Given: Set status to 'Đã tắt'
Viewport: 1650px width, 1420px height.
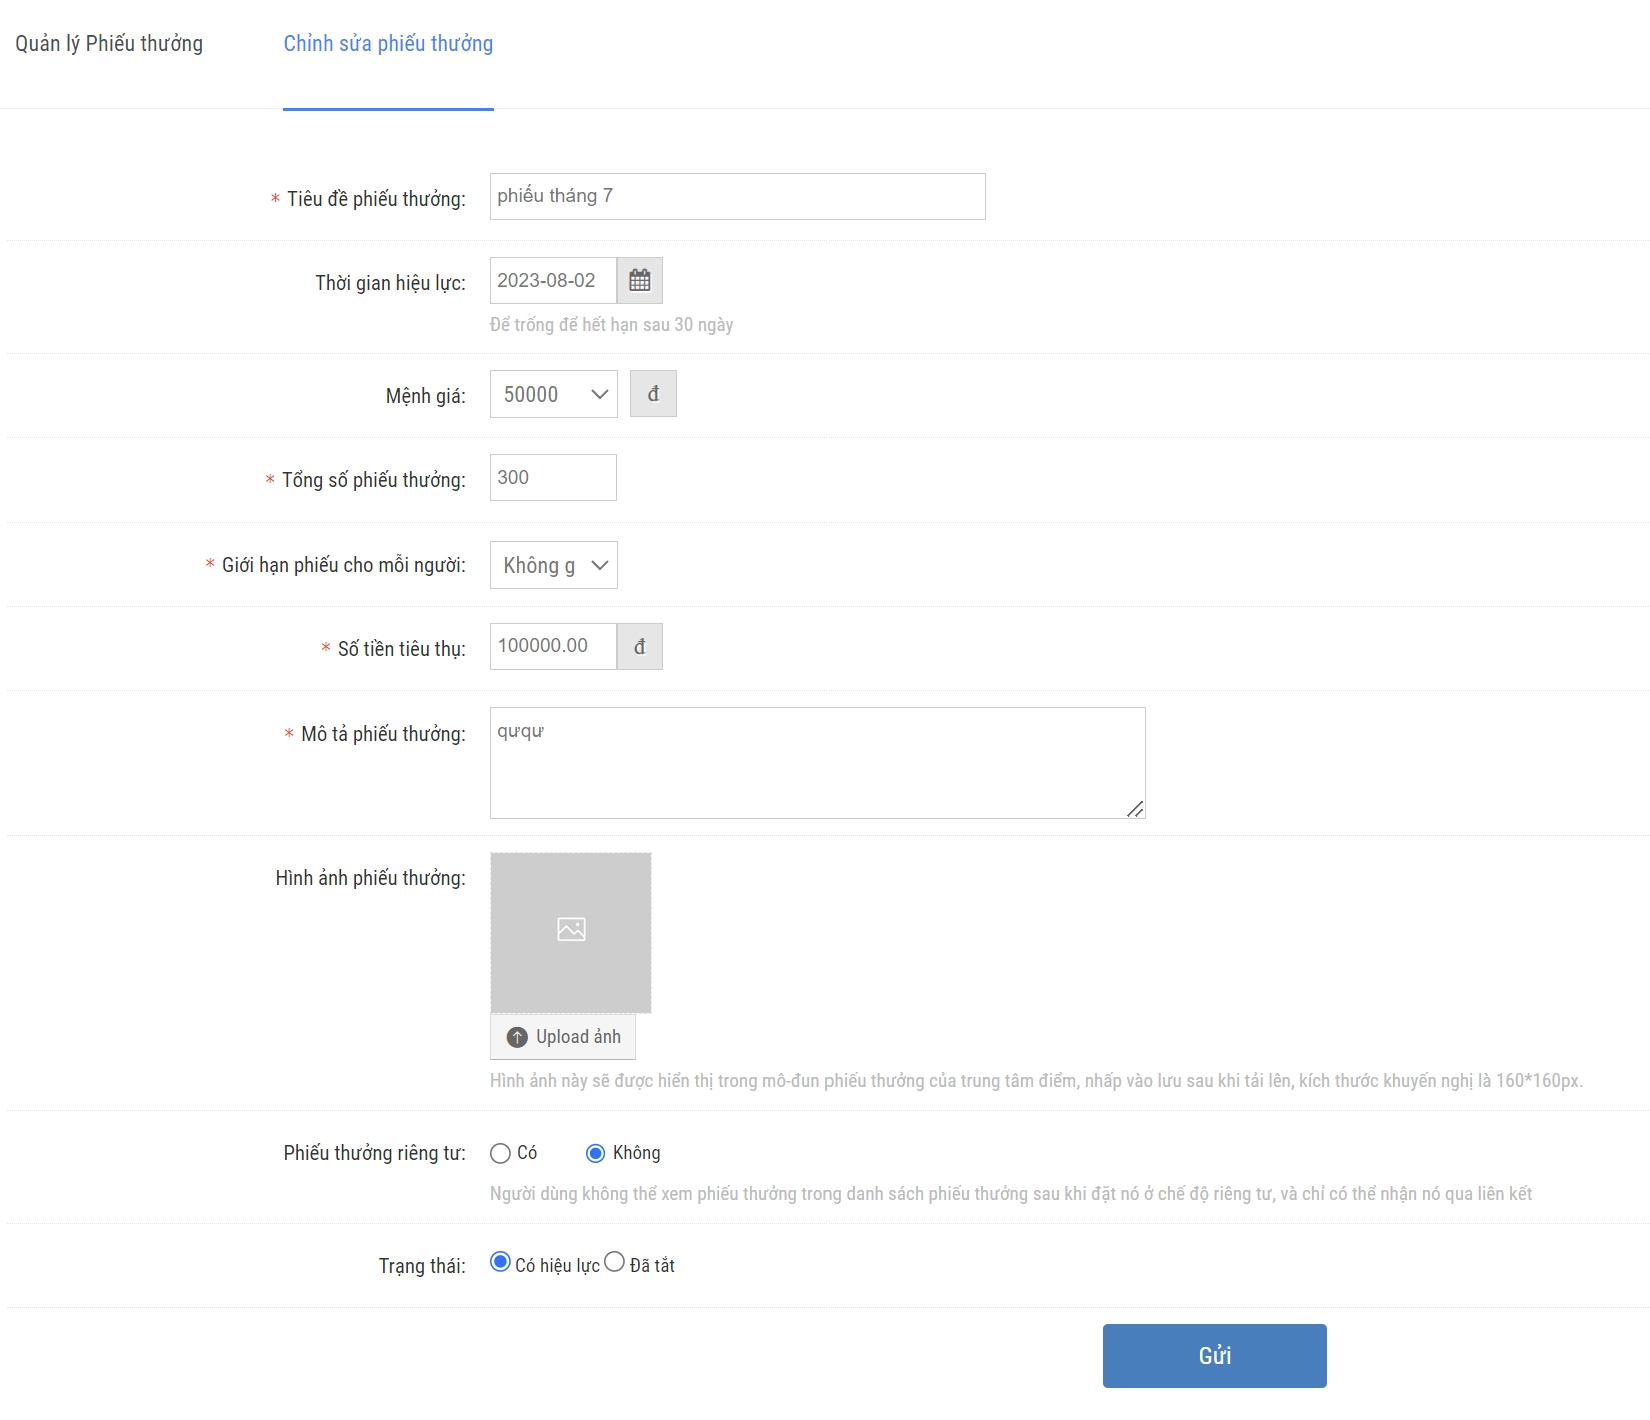Looking at the screenshot, I should (615, 1263).
